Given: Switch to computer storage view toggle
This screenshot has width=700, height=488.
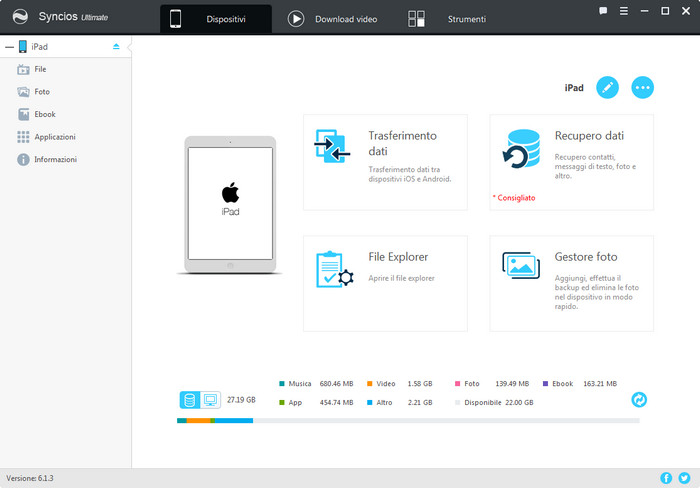Looking at the screenshot, I should pos(210,400).
